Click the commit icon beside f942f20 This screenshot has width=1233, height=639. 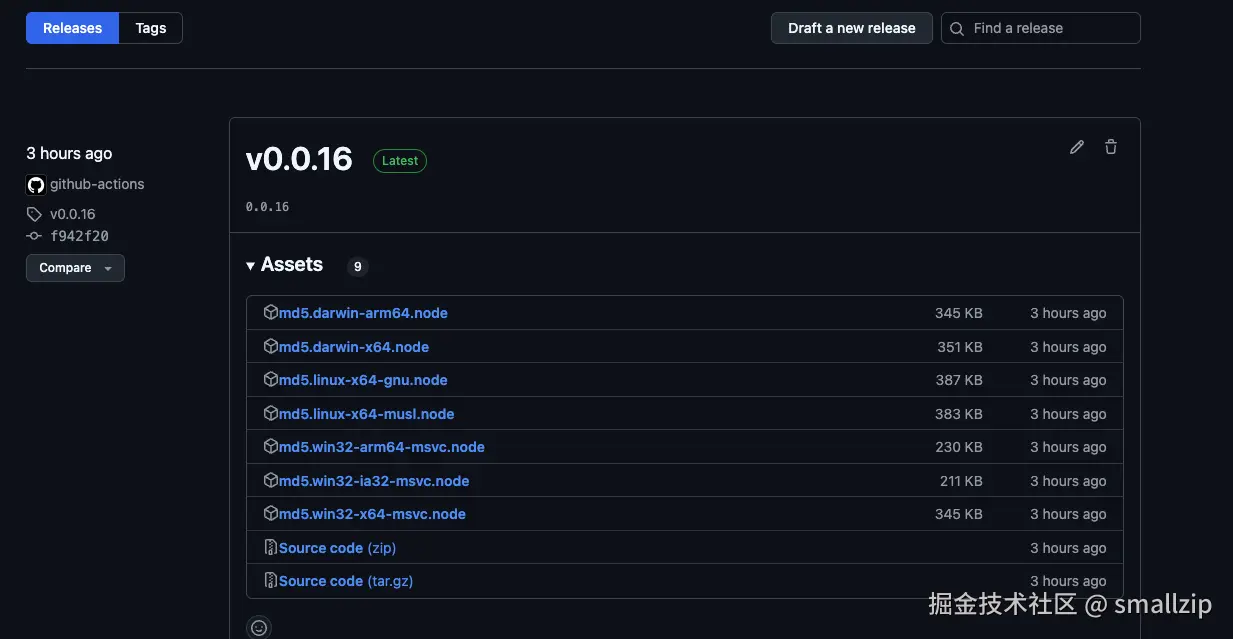(x=34, y=237)
